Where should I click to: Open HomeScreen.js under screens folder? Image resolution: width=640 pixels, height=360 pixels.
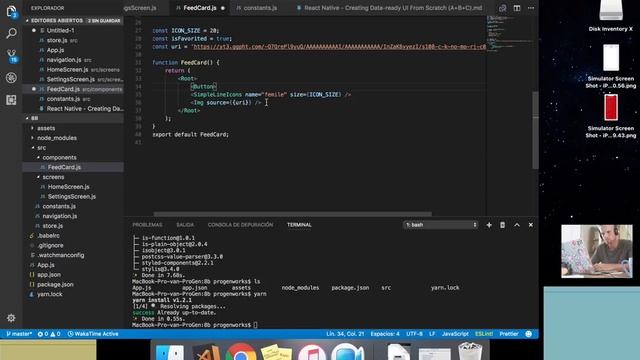coord(68,187)
